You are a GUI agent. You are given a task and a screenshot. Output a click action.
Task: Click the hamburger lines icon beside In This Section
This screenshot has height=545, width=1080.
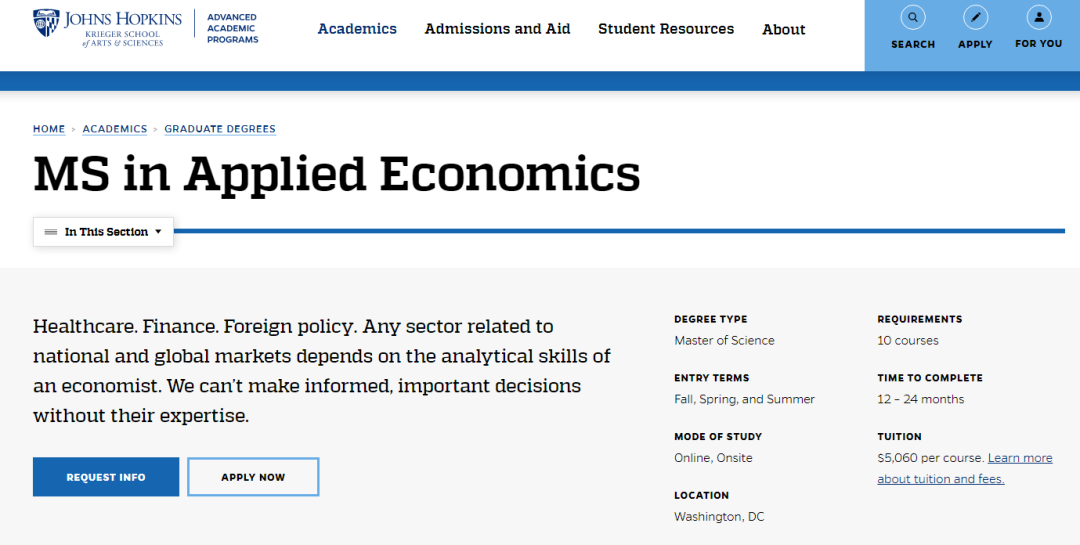pyautogui.click(x=50, y=232)
